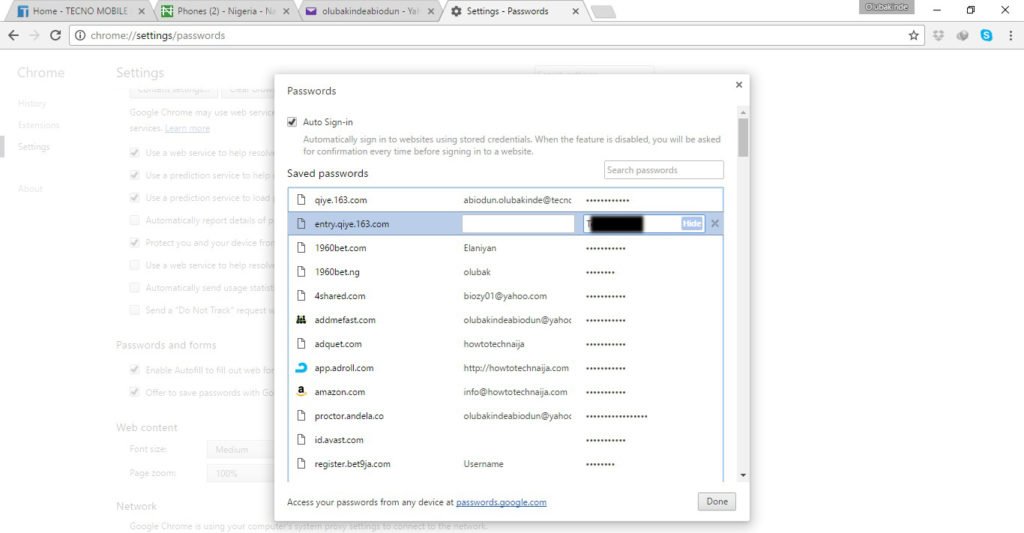Click the amazon.com favicon icon
This screenshot has width=1024, height=533.
[301, 391]
